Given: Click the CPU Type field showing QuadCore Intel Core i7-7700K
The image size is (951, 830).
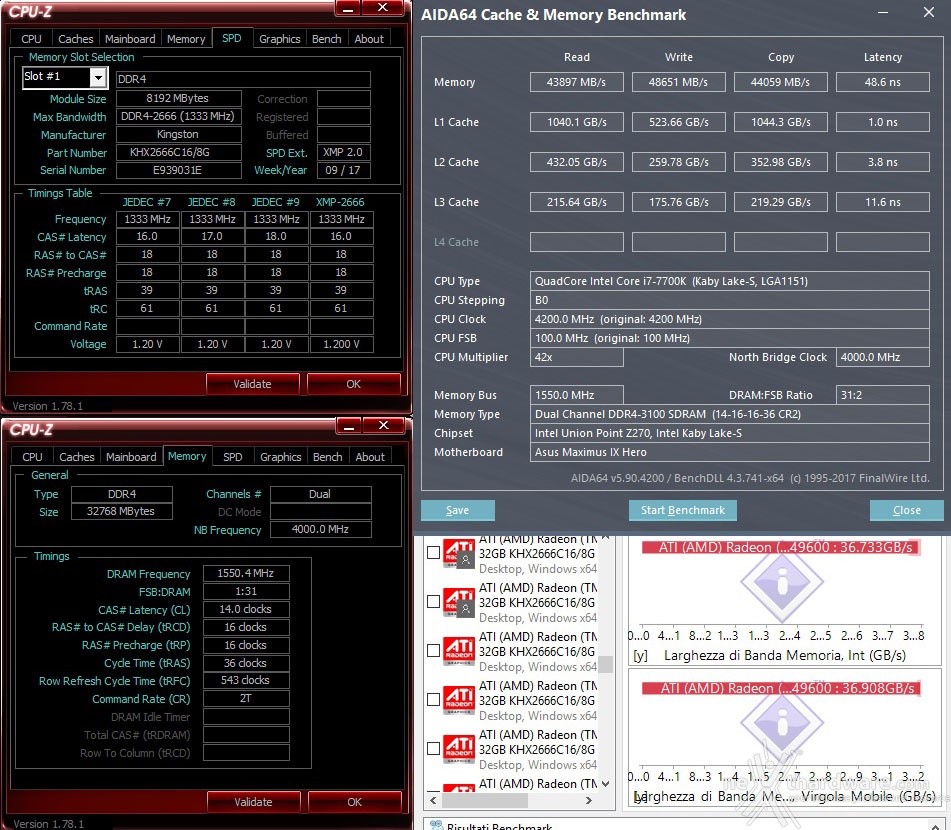Looking at the screenshot, I should [730, 281].
